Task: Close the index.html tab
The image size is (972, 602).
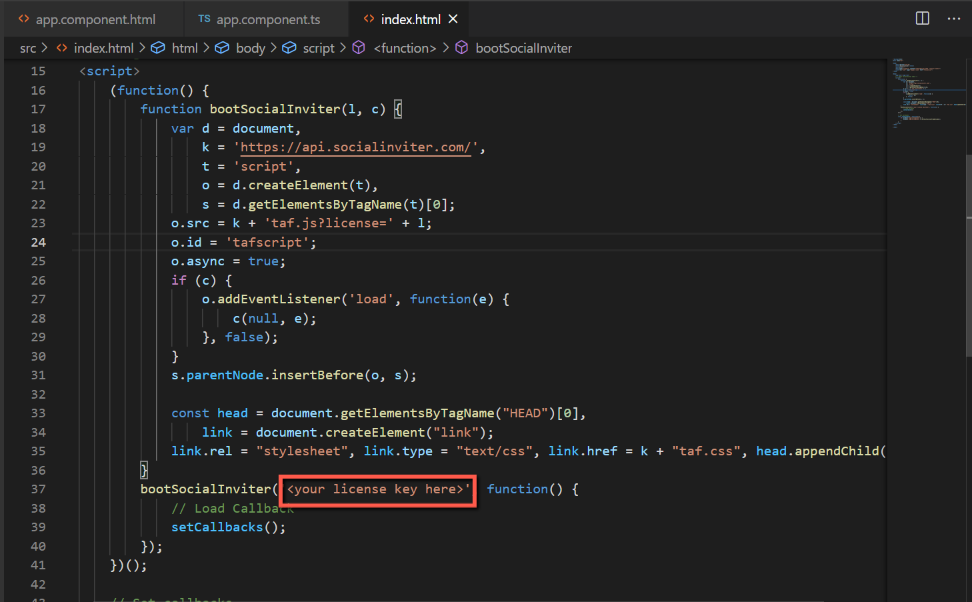Action: pyautogui.click(x=453, y=19)
